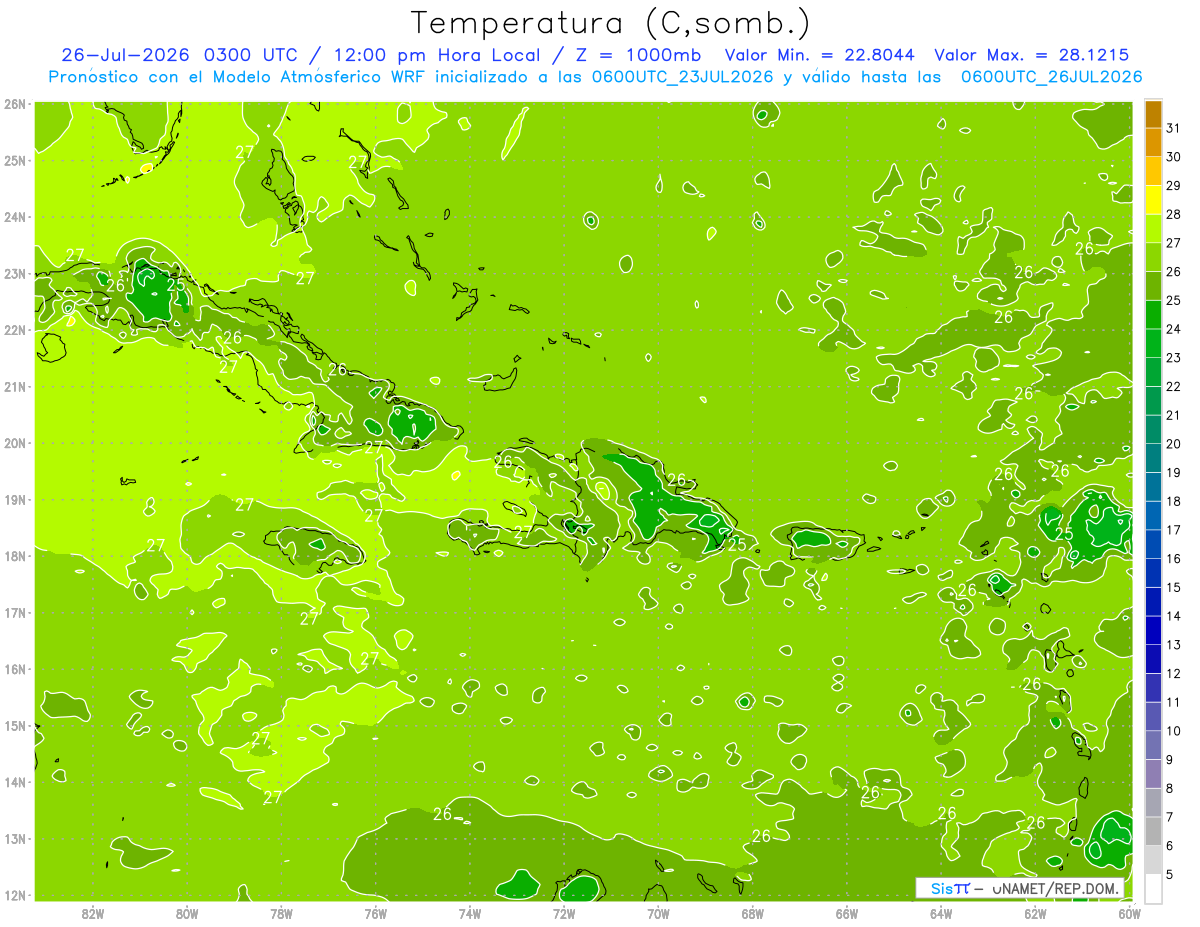Screen dimensions: 1200x927
Task: Click the dark blue swatch between 13 and 14
Action: coord(1153,630)
